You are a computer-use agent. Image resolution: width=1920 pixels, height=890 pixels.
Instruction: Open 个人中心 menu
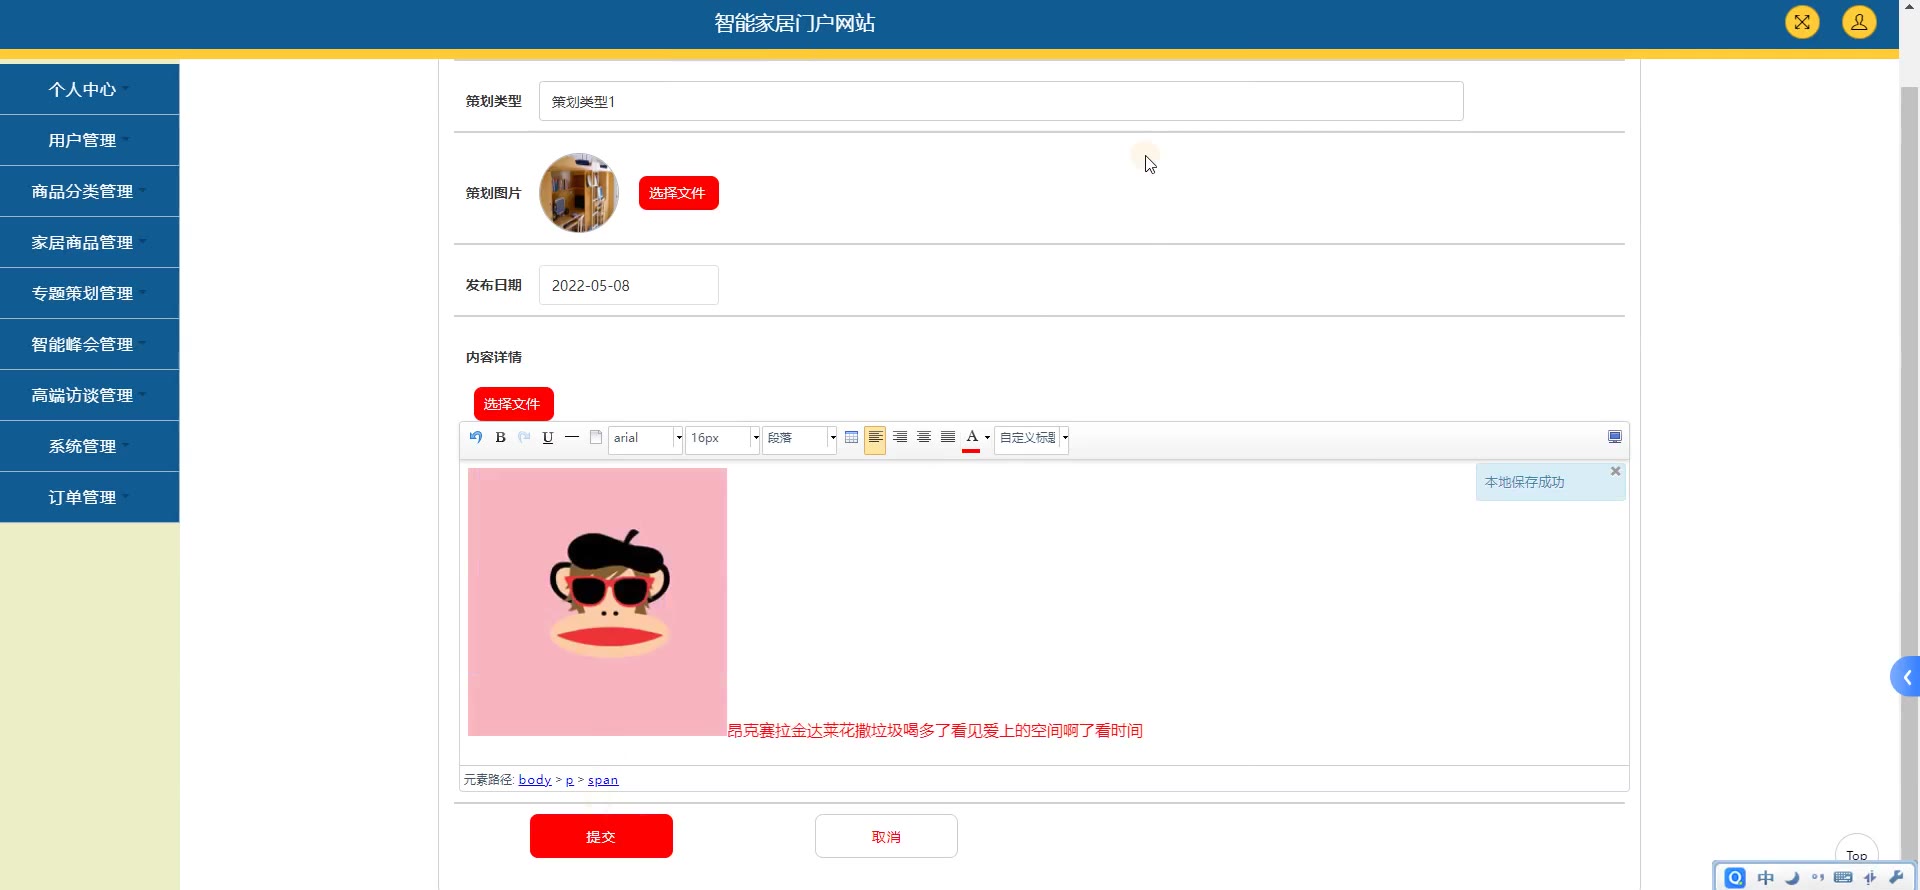coord(90,89)
